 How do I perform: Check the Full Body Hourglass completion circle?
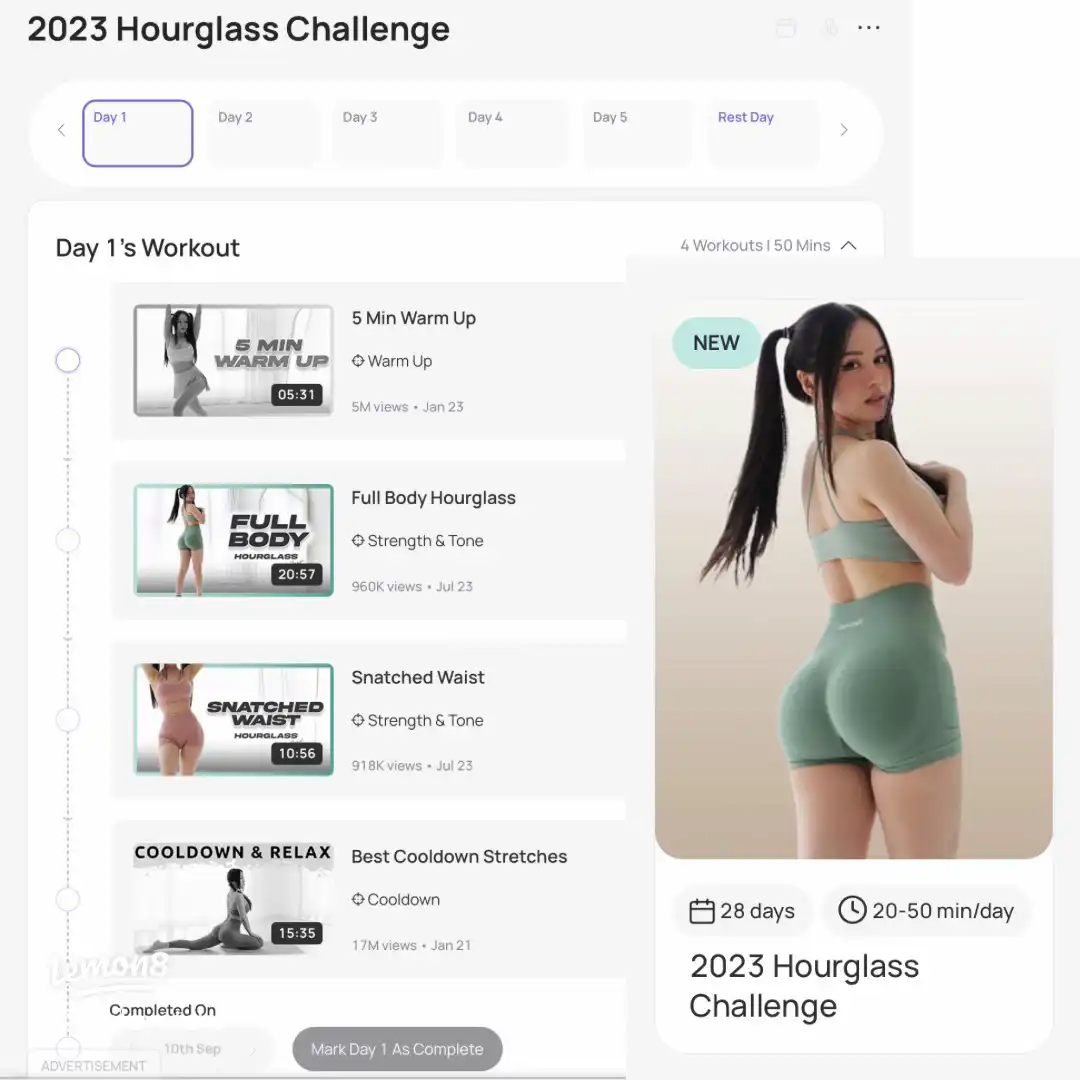pos(68,540)
